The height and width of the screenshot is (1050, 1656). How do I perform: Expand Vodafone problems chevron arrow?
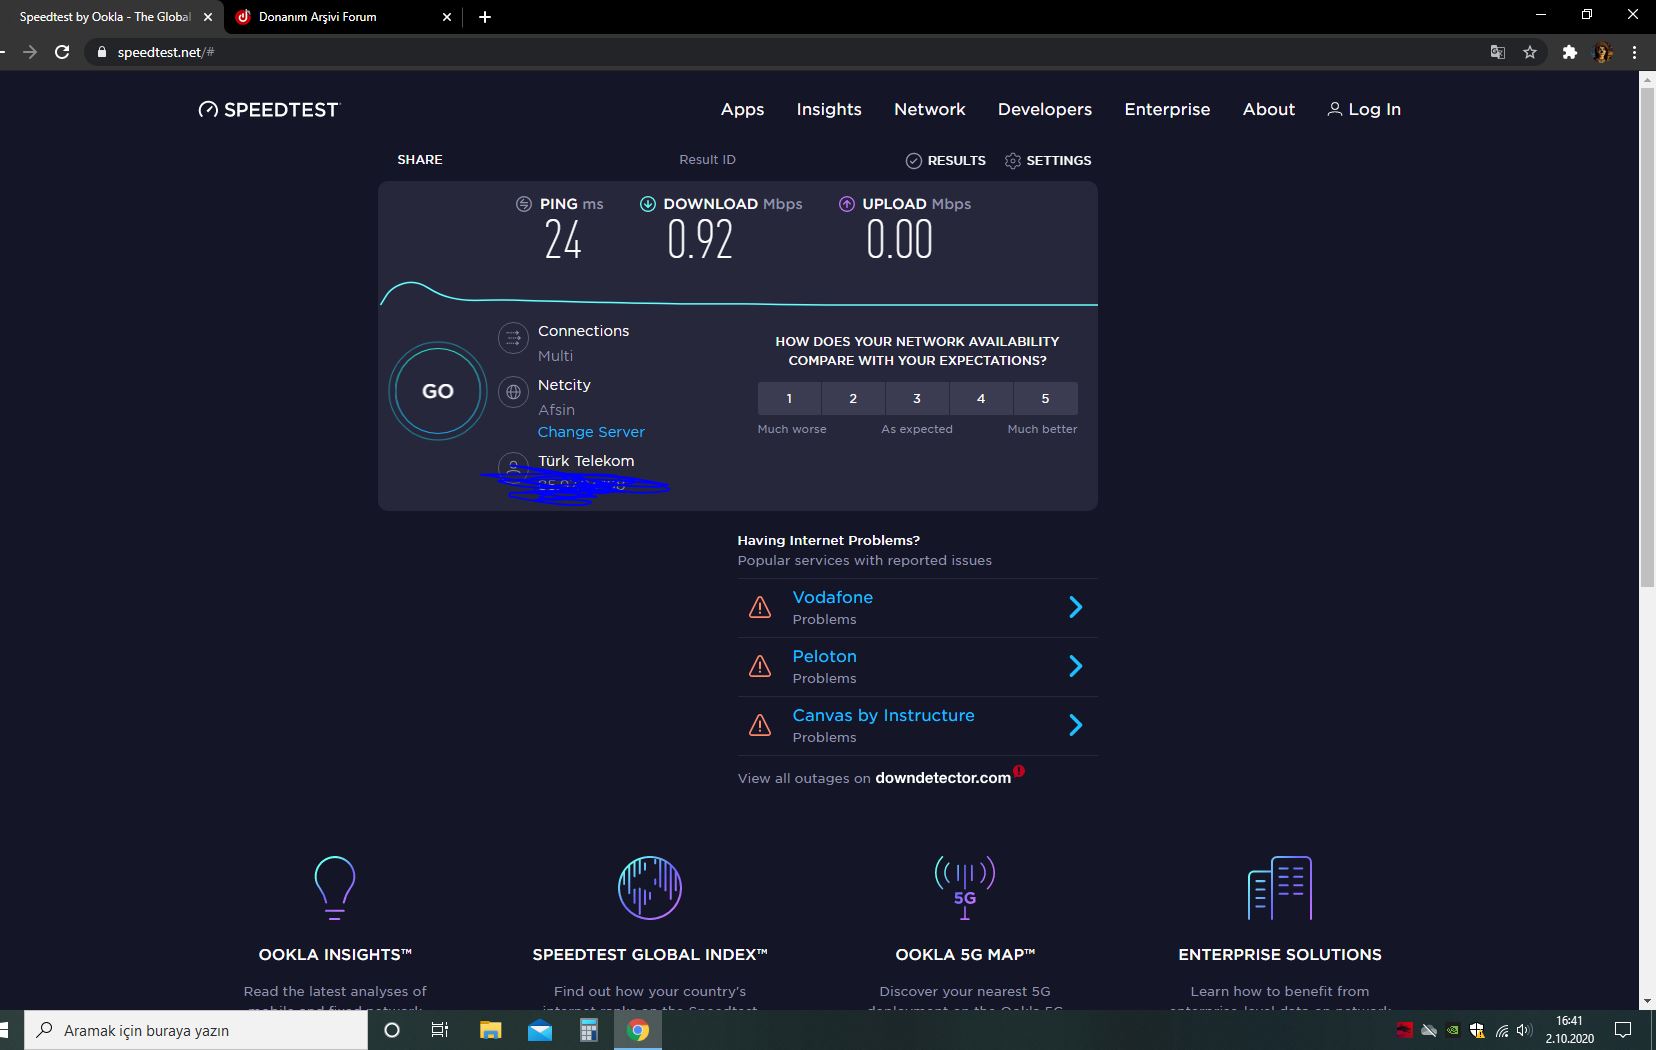1075,607
